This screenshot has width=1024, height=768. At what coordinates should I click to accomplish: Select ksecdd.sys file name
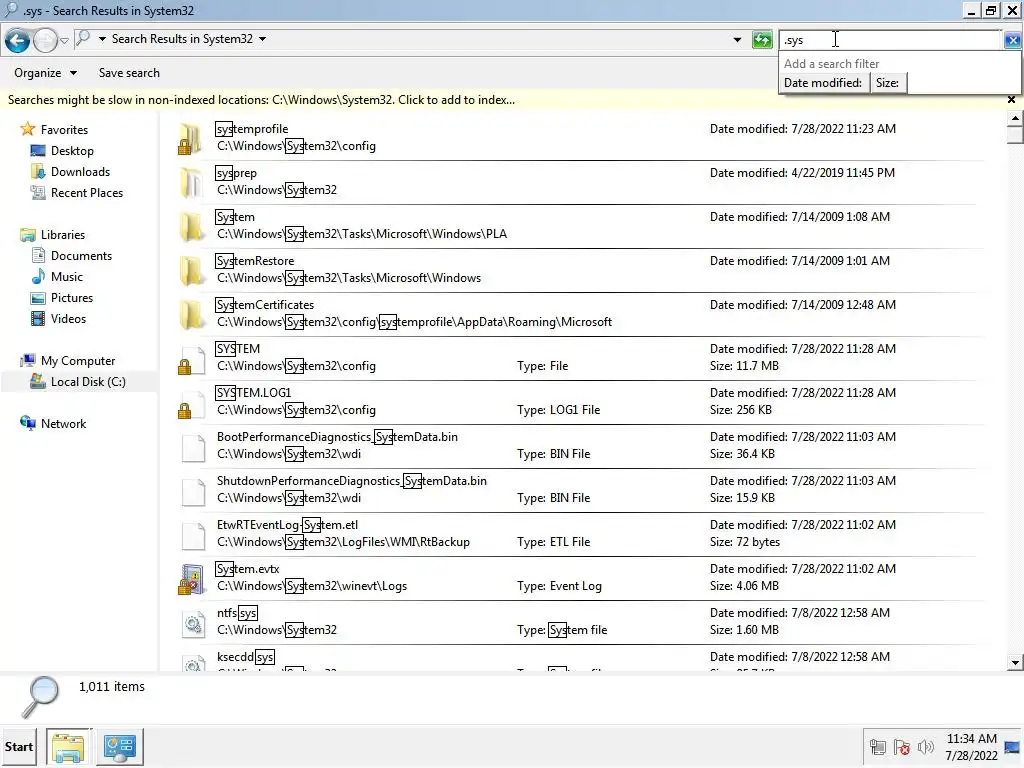(x=246, y=657)
